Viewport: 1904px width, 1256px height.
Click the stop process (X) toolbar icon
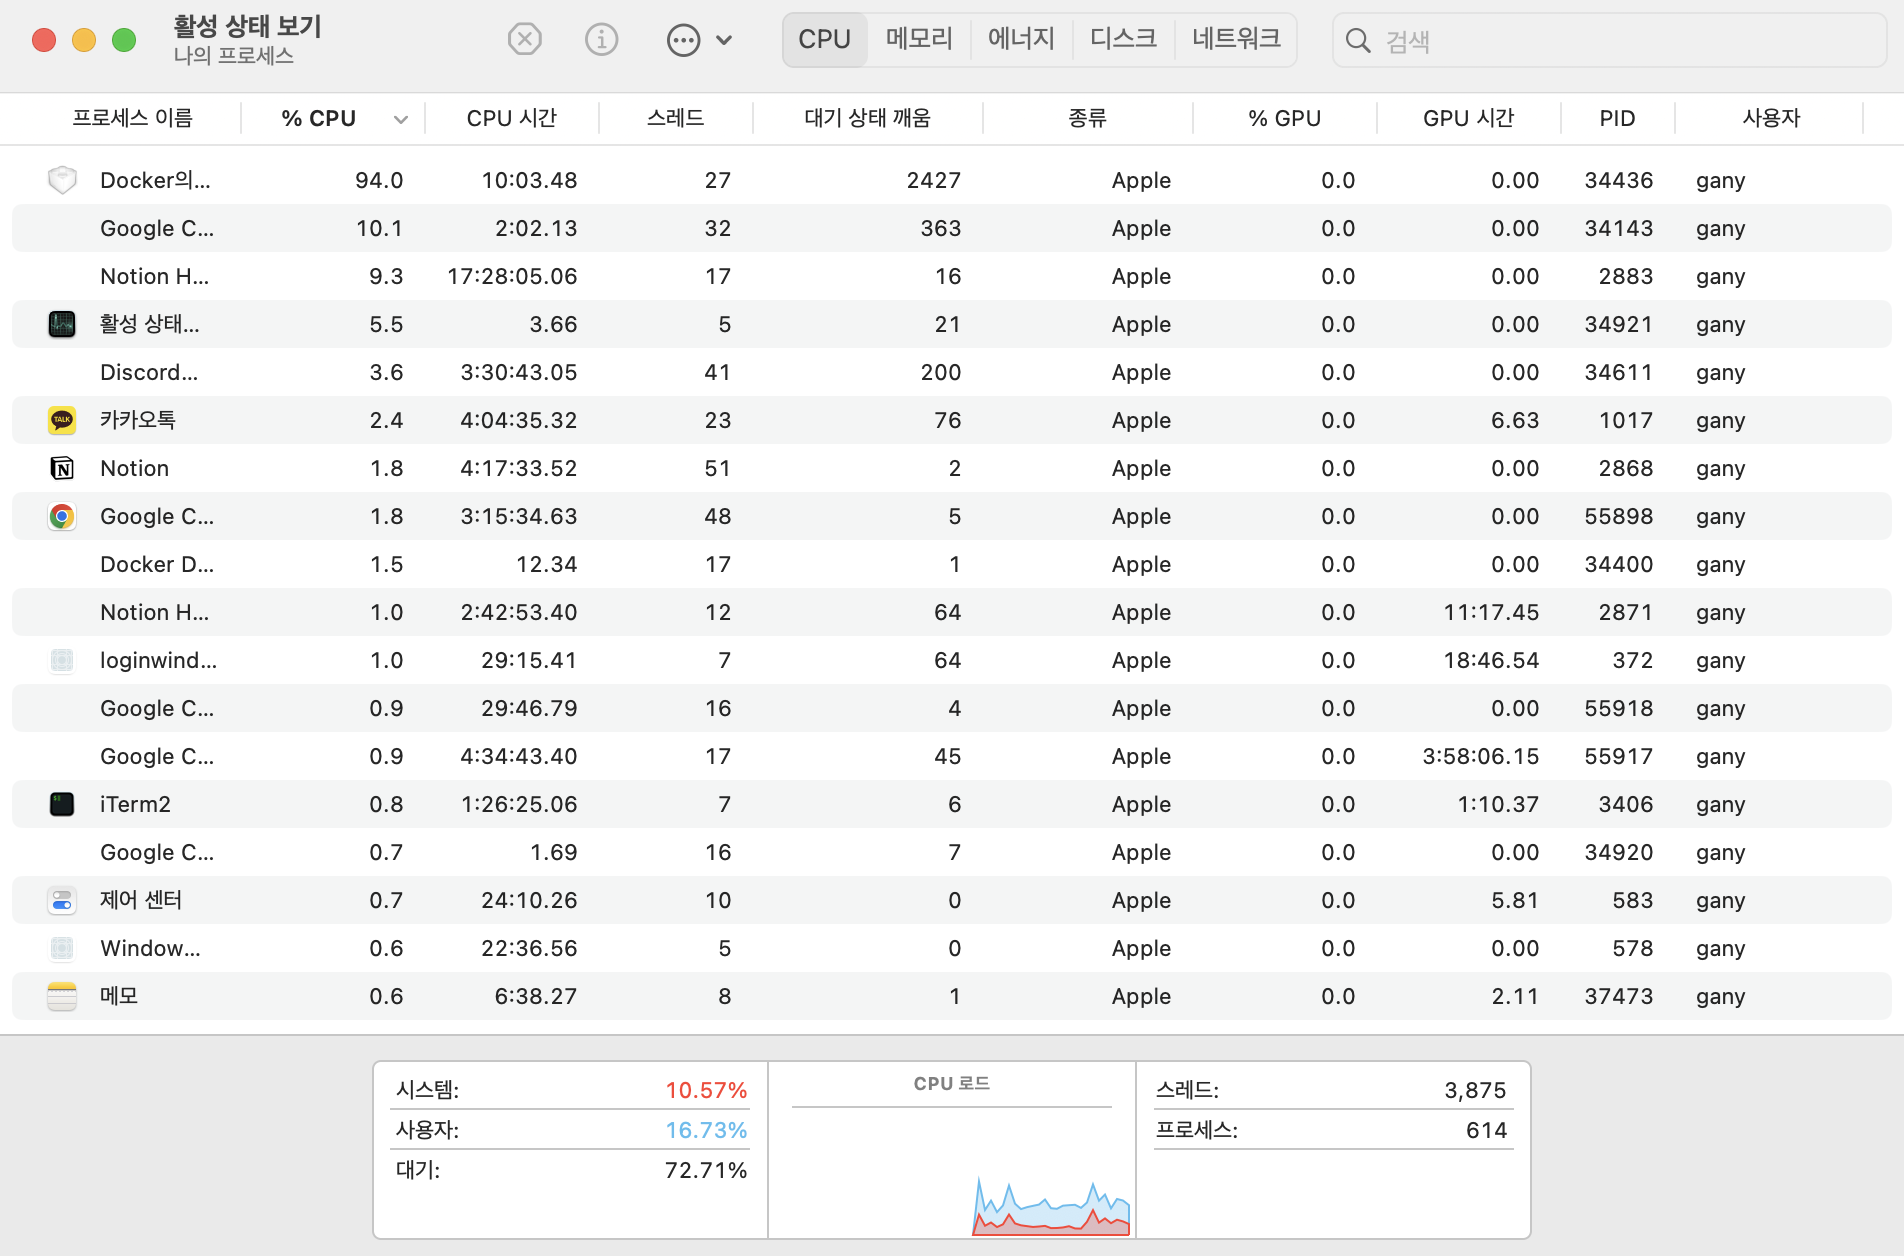pos(524,40)
